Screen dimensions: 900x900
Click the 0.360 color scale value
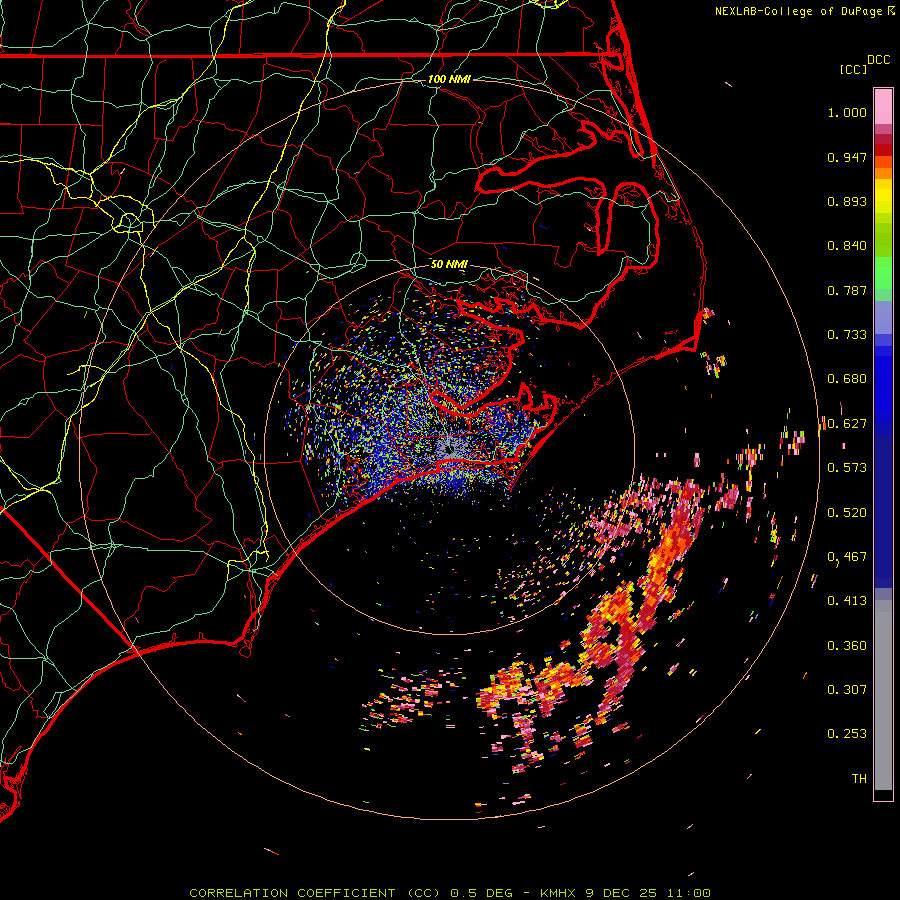(x=847, y=646)
